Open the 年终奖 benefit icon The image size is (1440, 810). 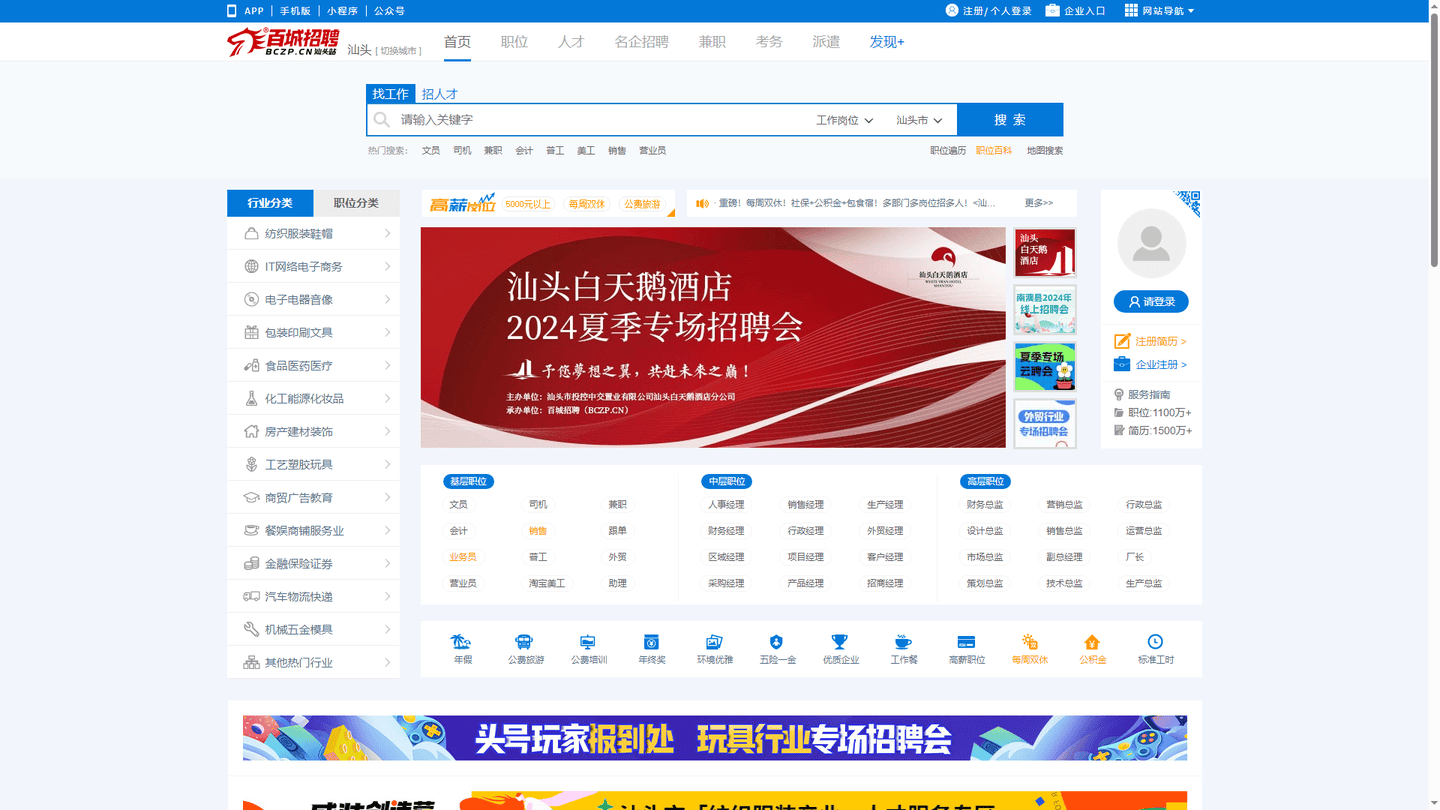coord(651,642)
